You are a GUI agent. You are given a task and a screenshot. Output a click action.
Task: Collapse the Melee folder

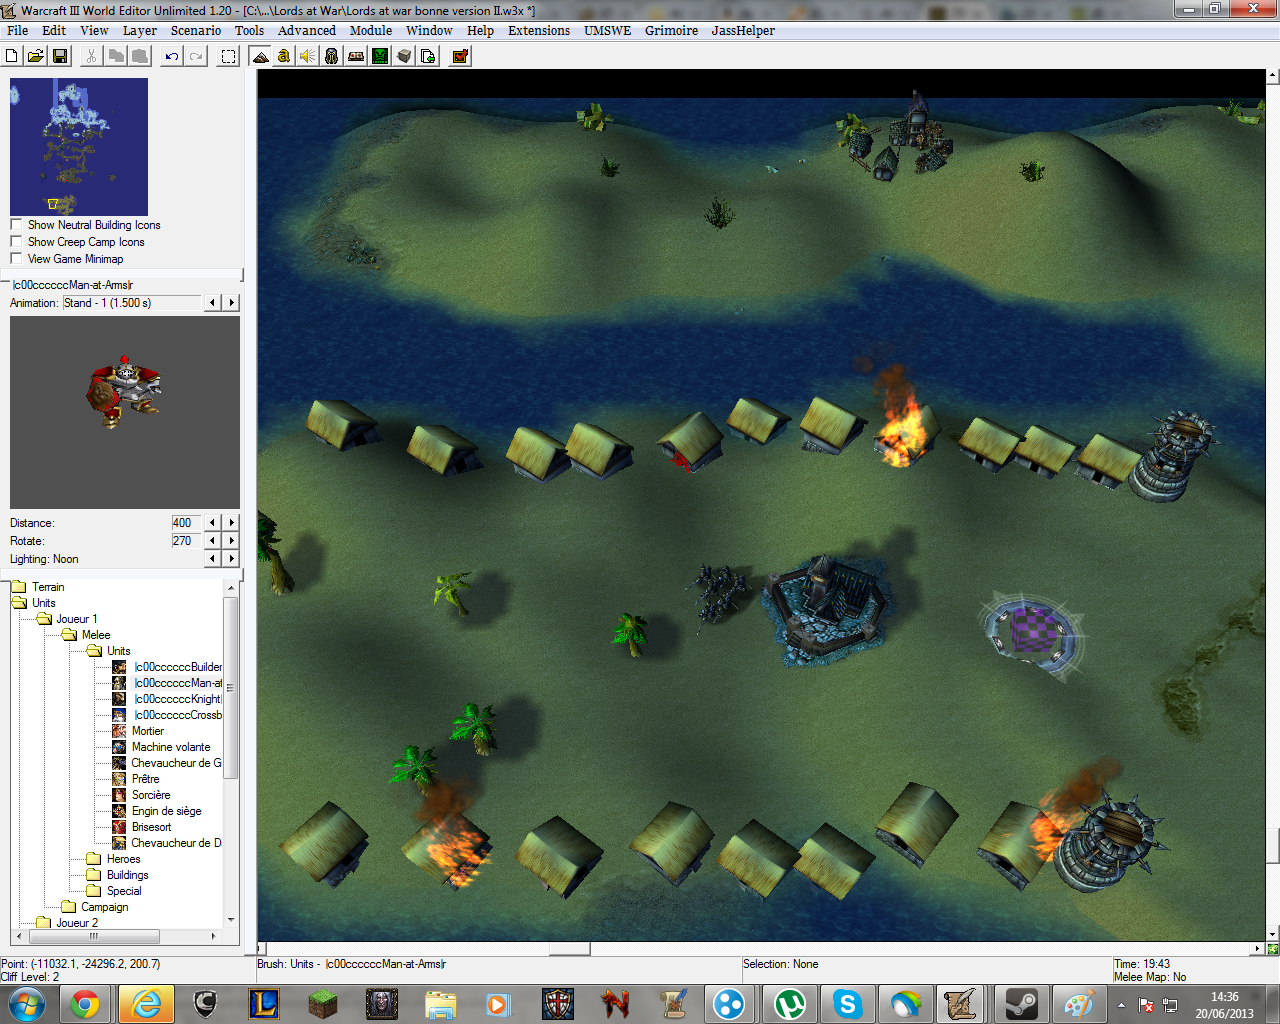96,635
